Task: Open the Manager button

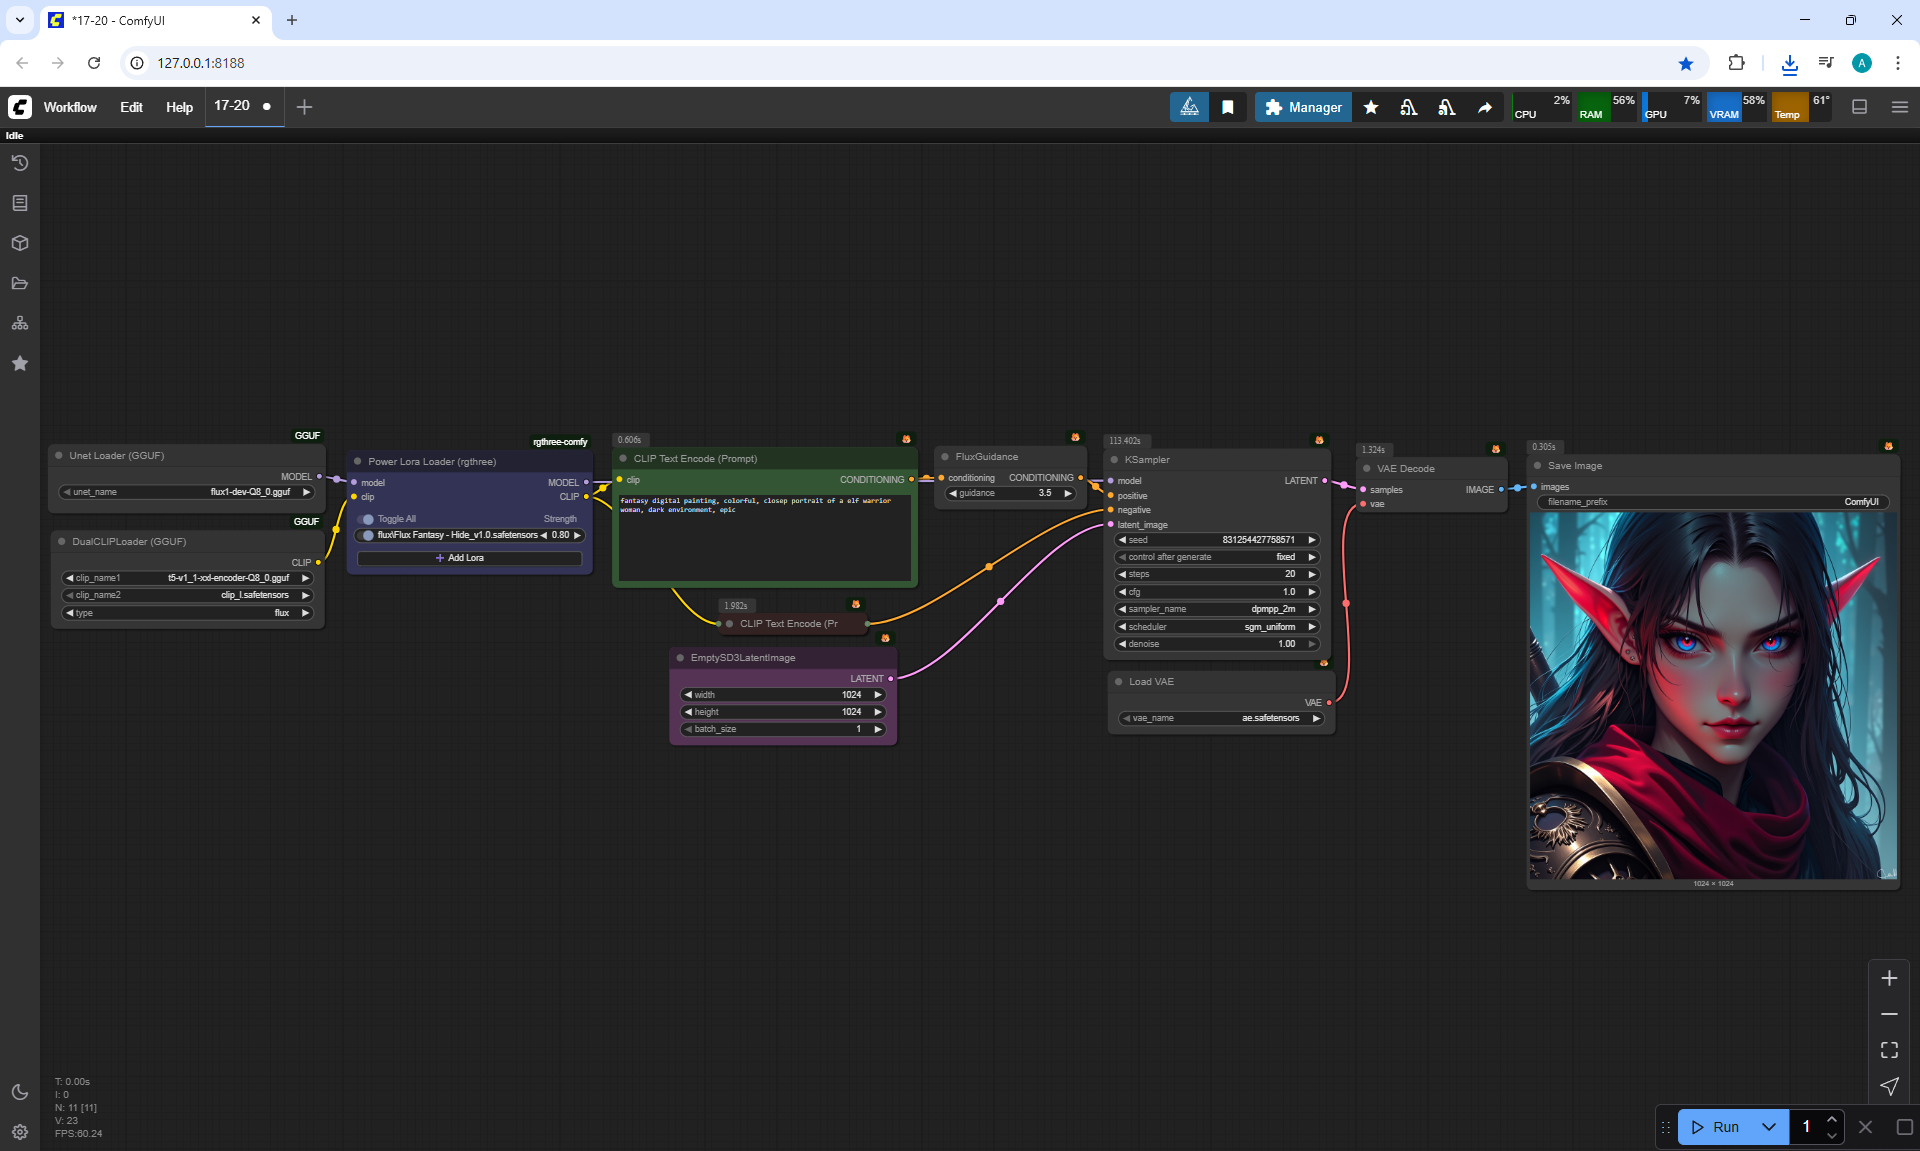Action: click(x=1303, y=107)
